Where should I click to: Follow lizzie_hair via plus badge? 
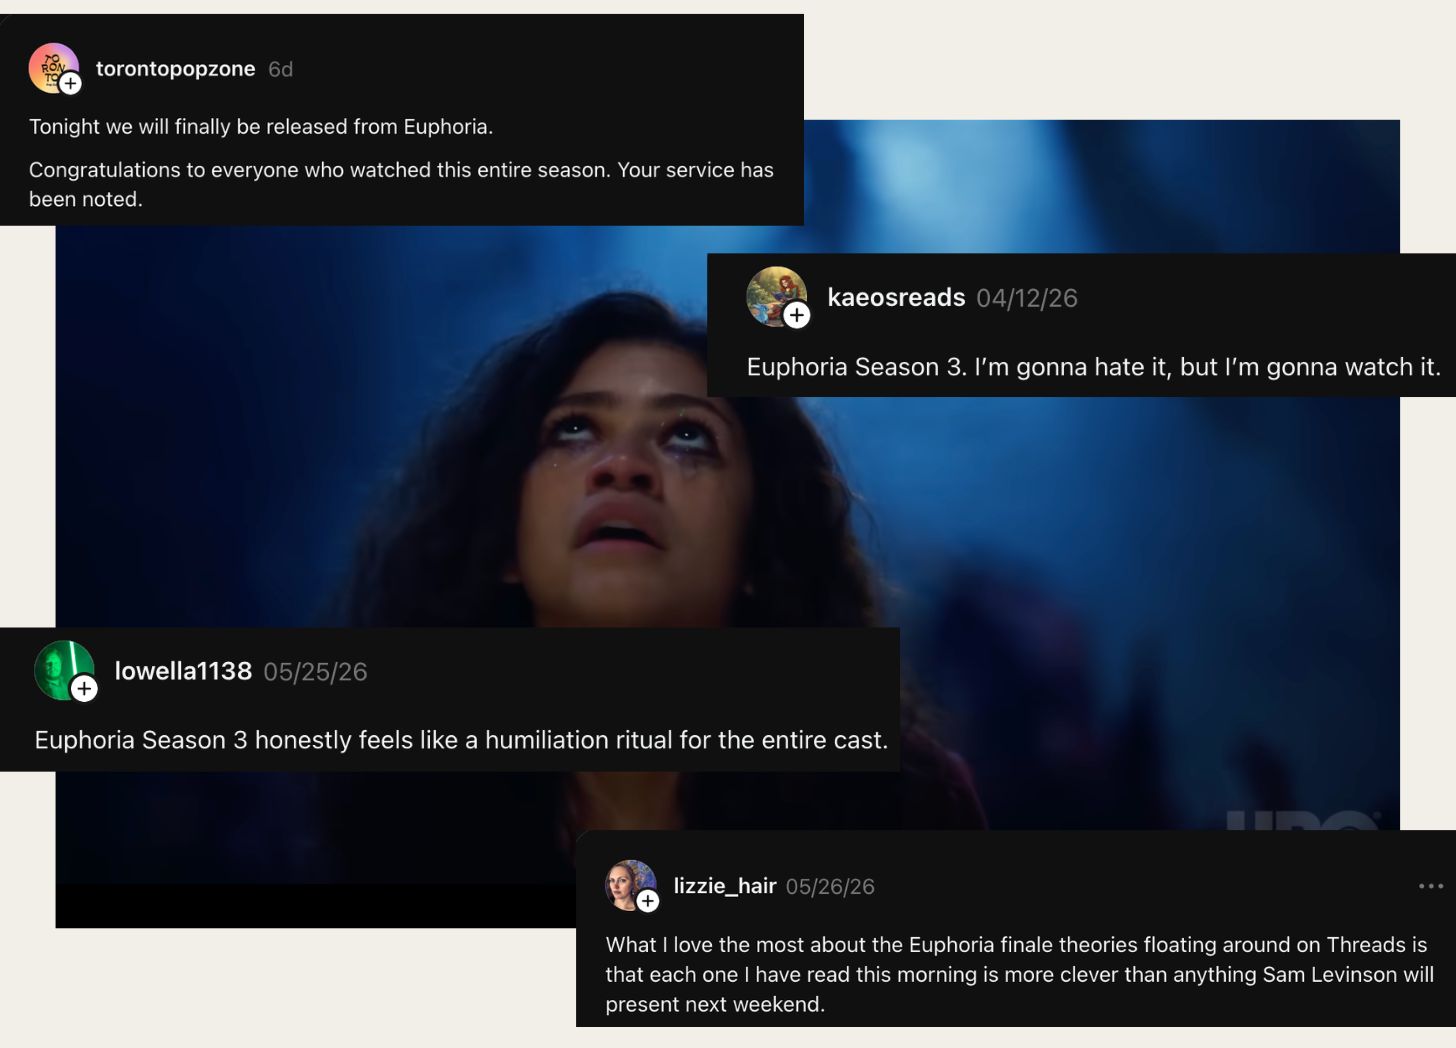click(648, 901)
